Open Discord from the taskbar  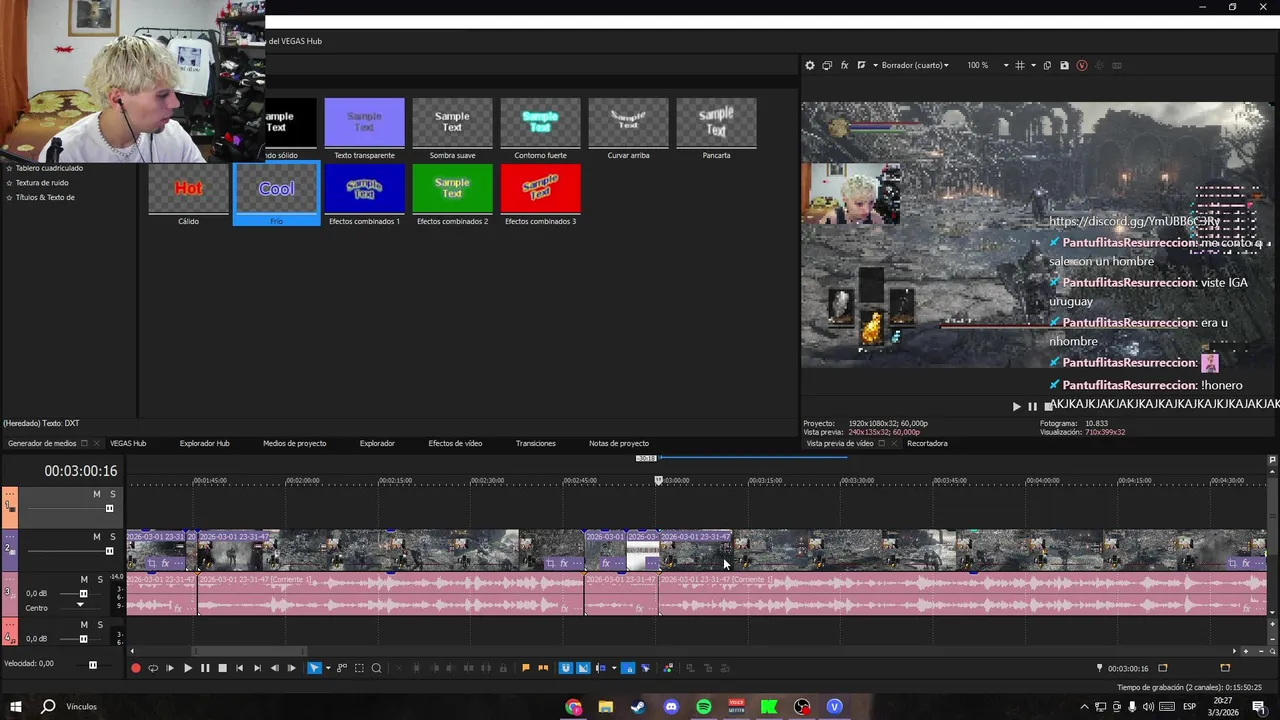point(671,707)
